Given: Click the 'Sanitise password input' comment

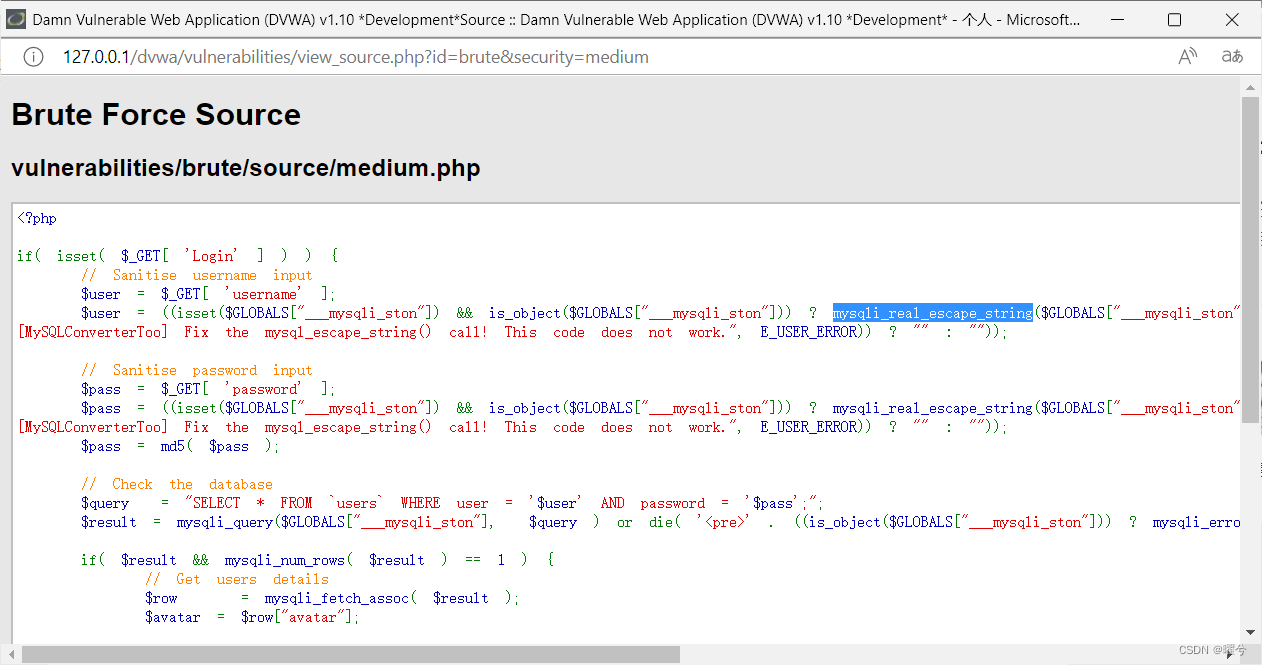Looking at the screenshot, I should click(x=197, y=370).
